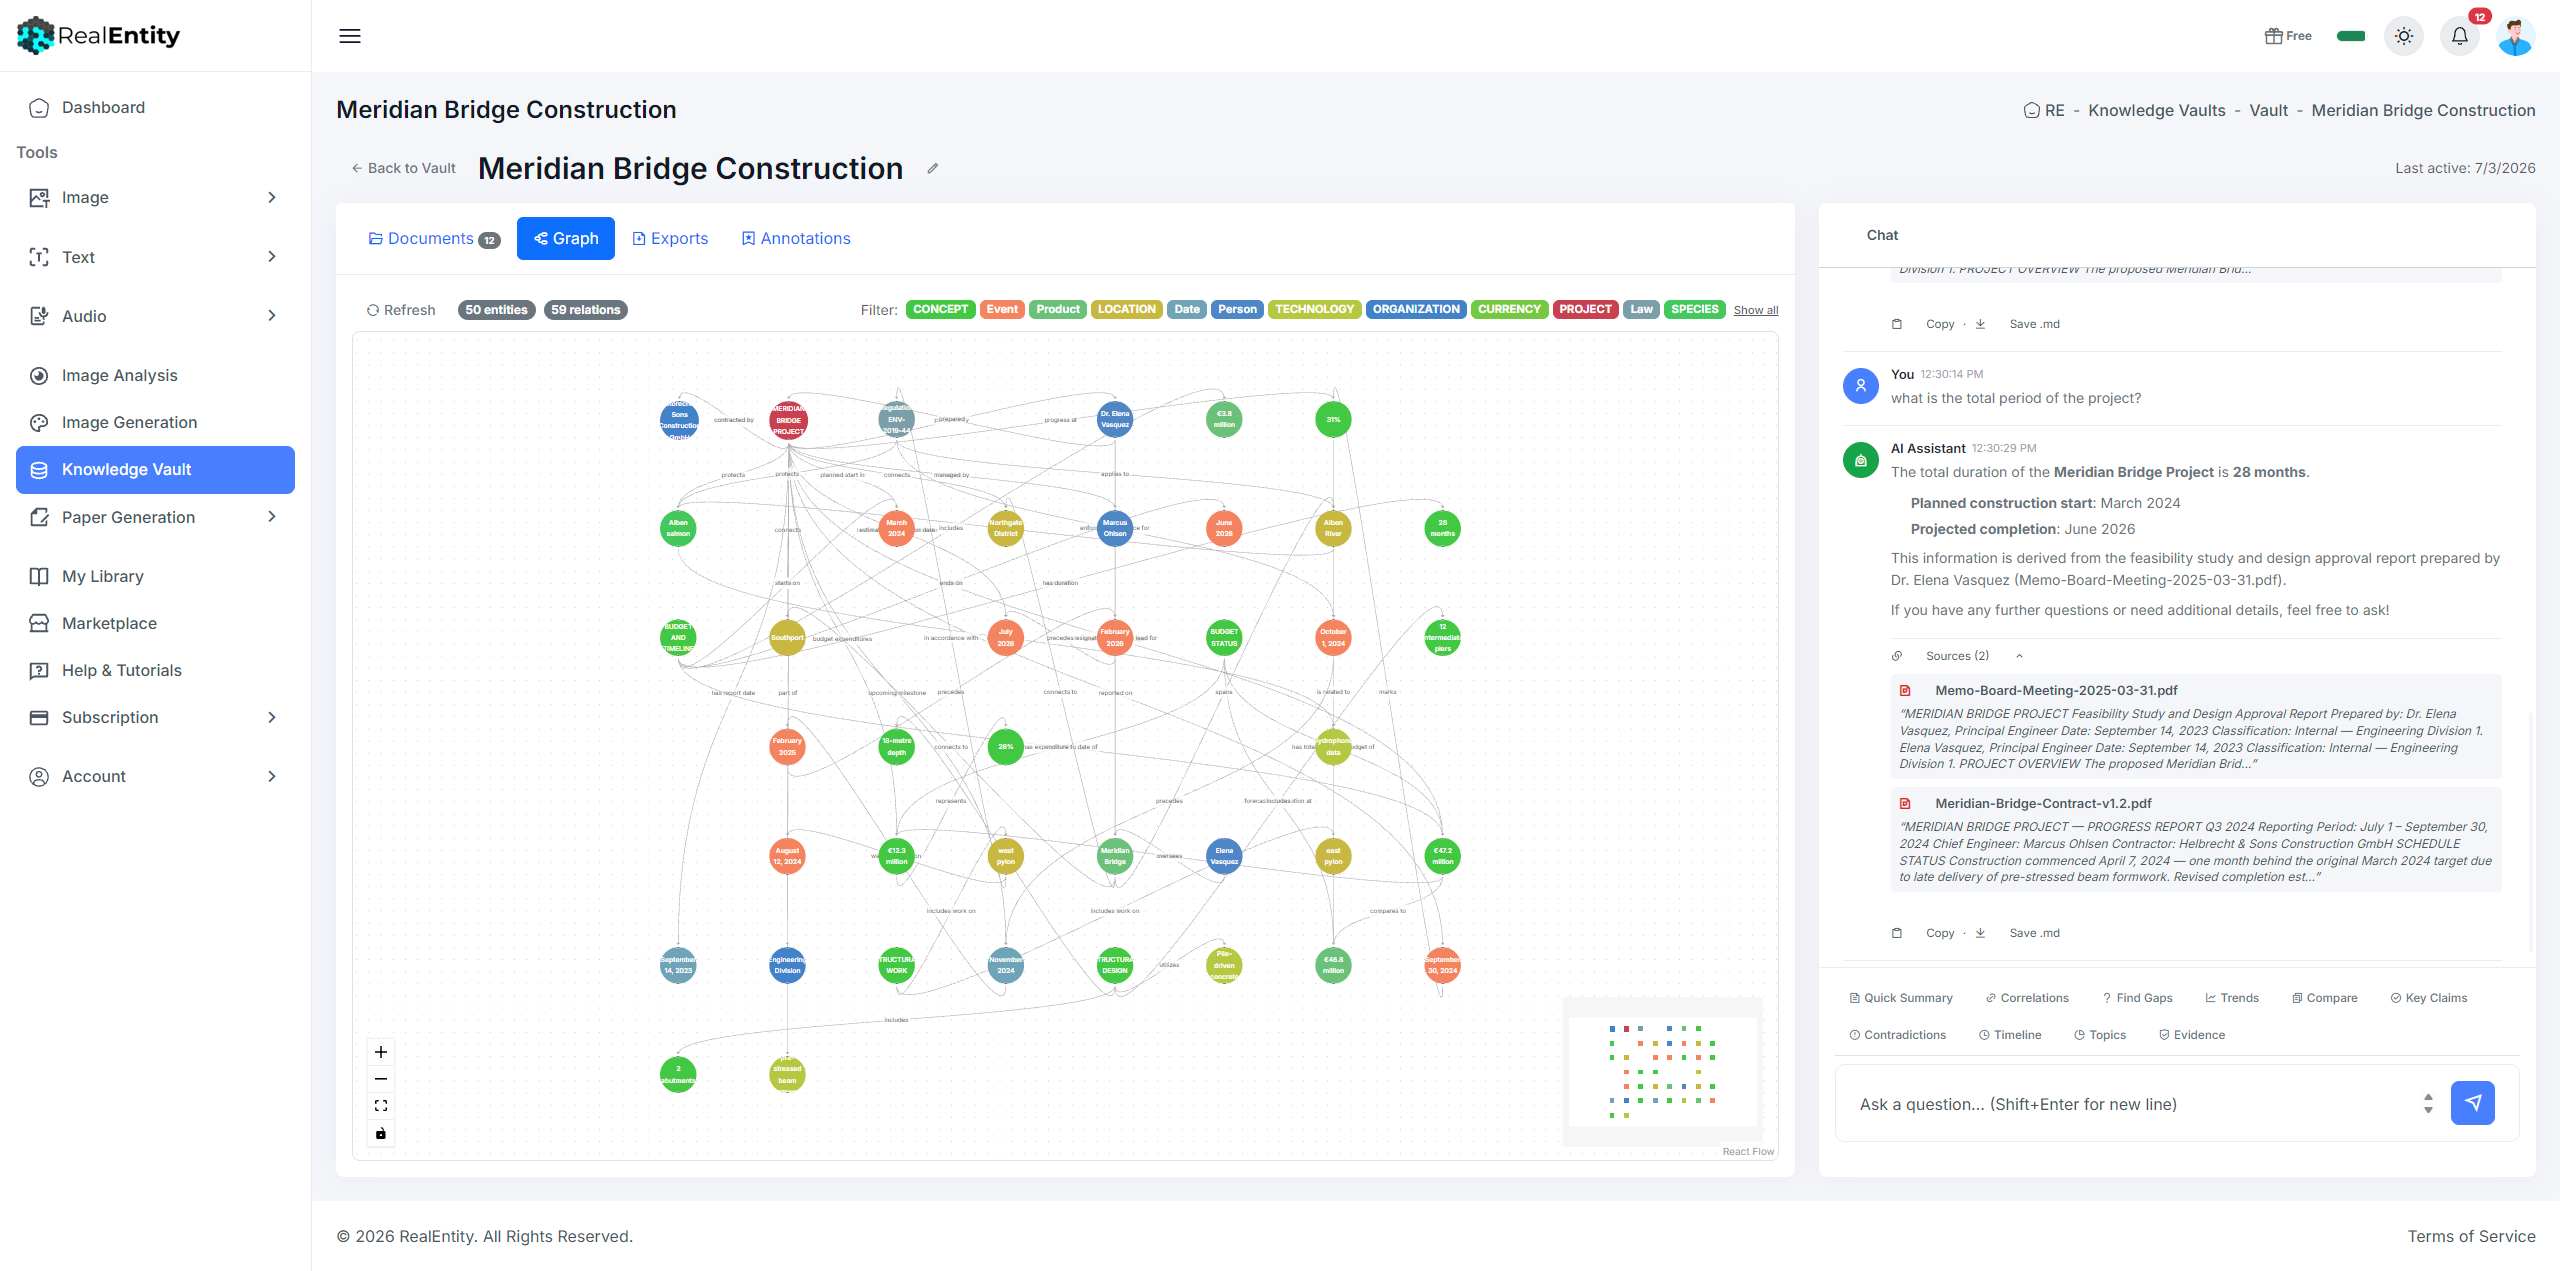Toggle the light/dark theme sun icon
Image resolution: width=2560 pixels, height=1271 pixels.
point(2404,36)
